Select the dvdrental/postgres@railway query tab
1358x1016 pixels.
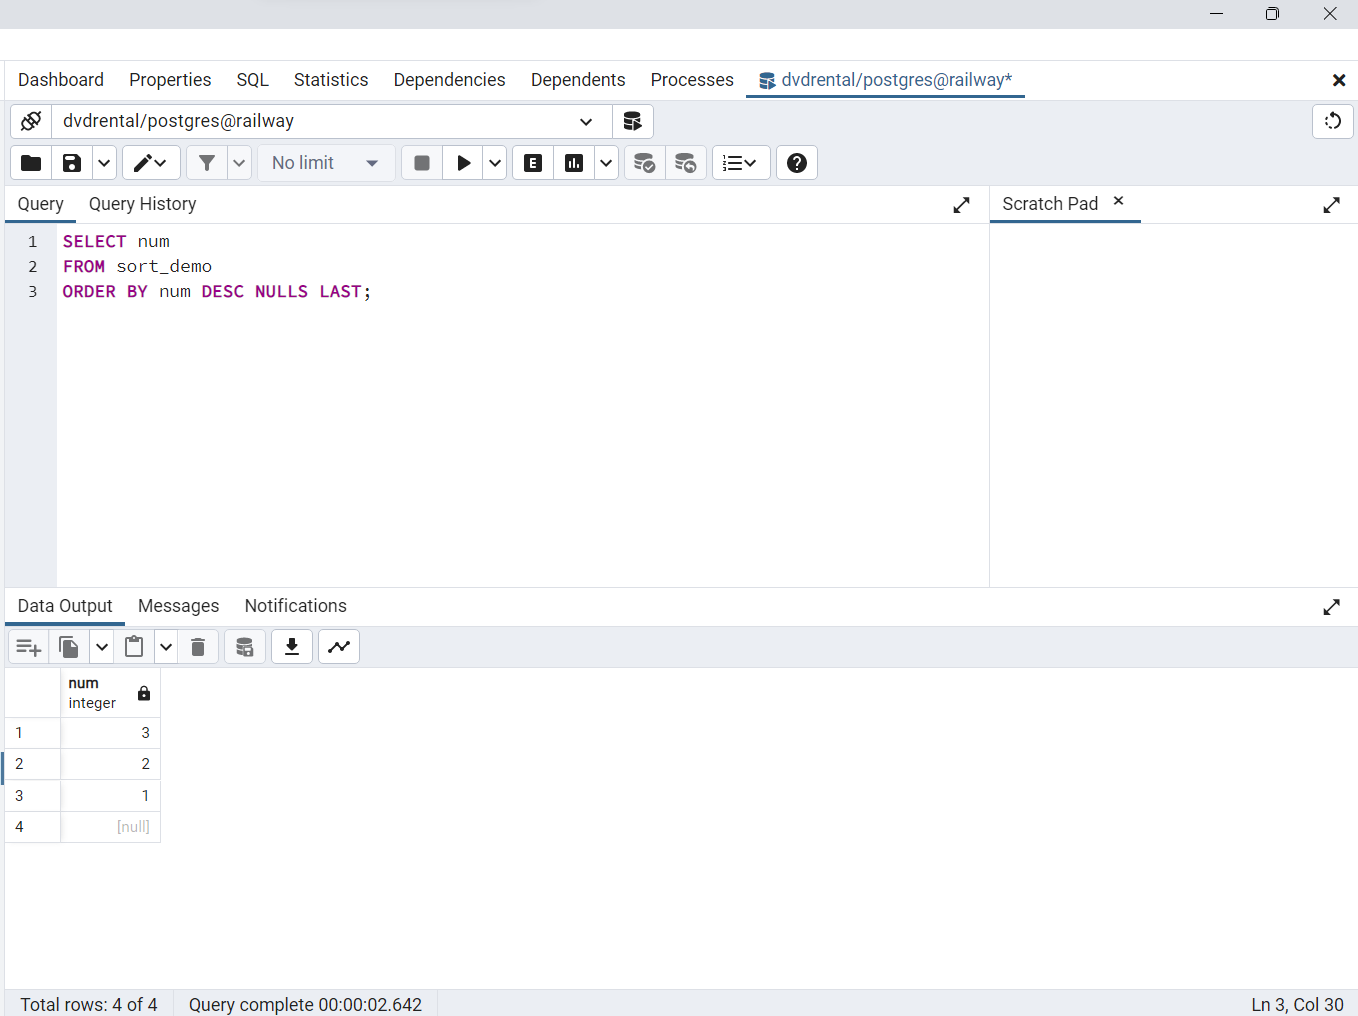pyautogui.click(x=886, y=80)
